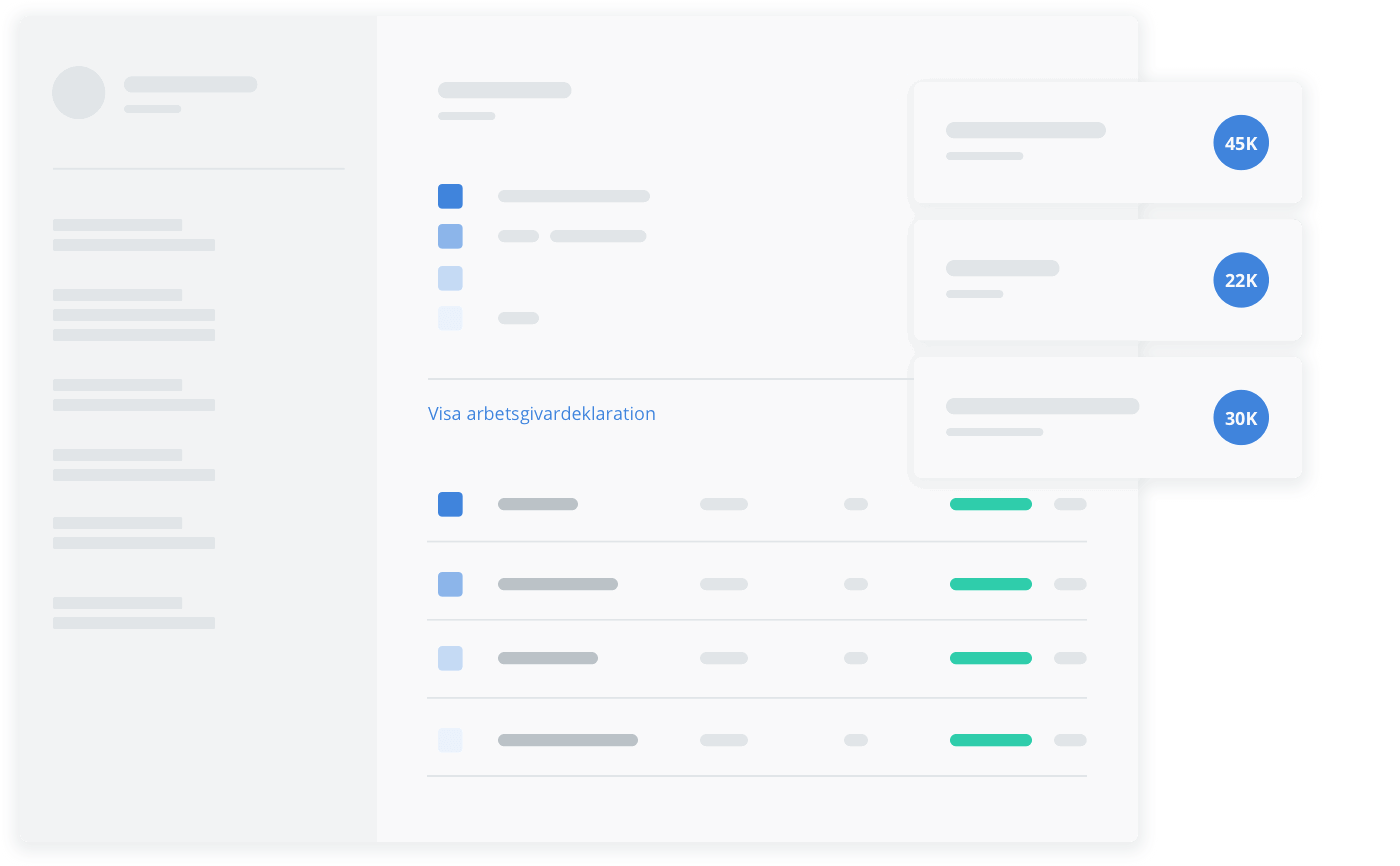Click the 45K blue badge icon
The height and width of the screenshot is (866, 1400).
[1240, 143]
